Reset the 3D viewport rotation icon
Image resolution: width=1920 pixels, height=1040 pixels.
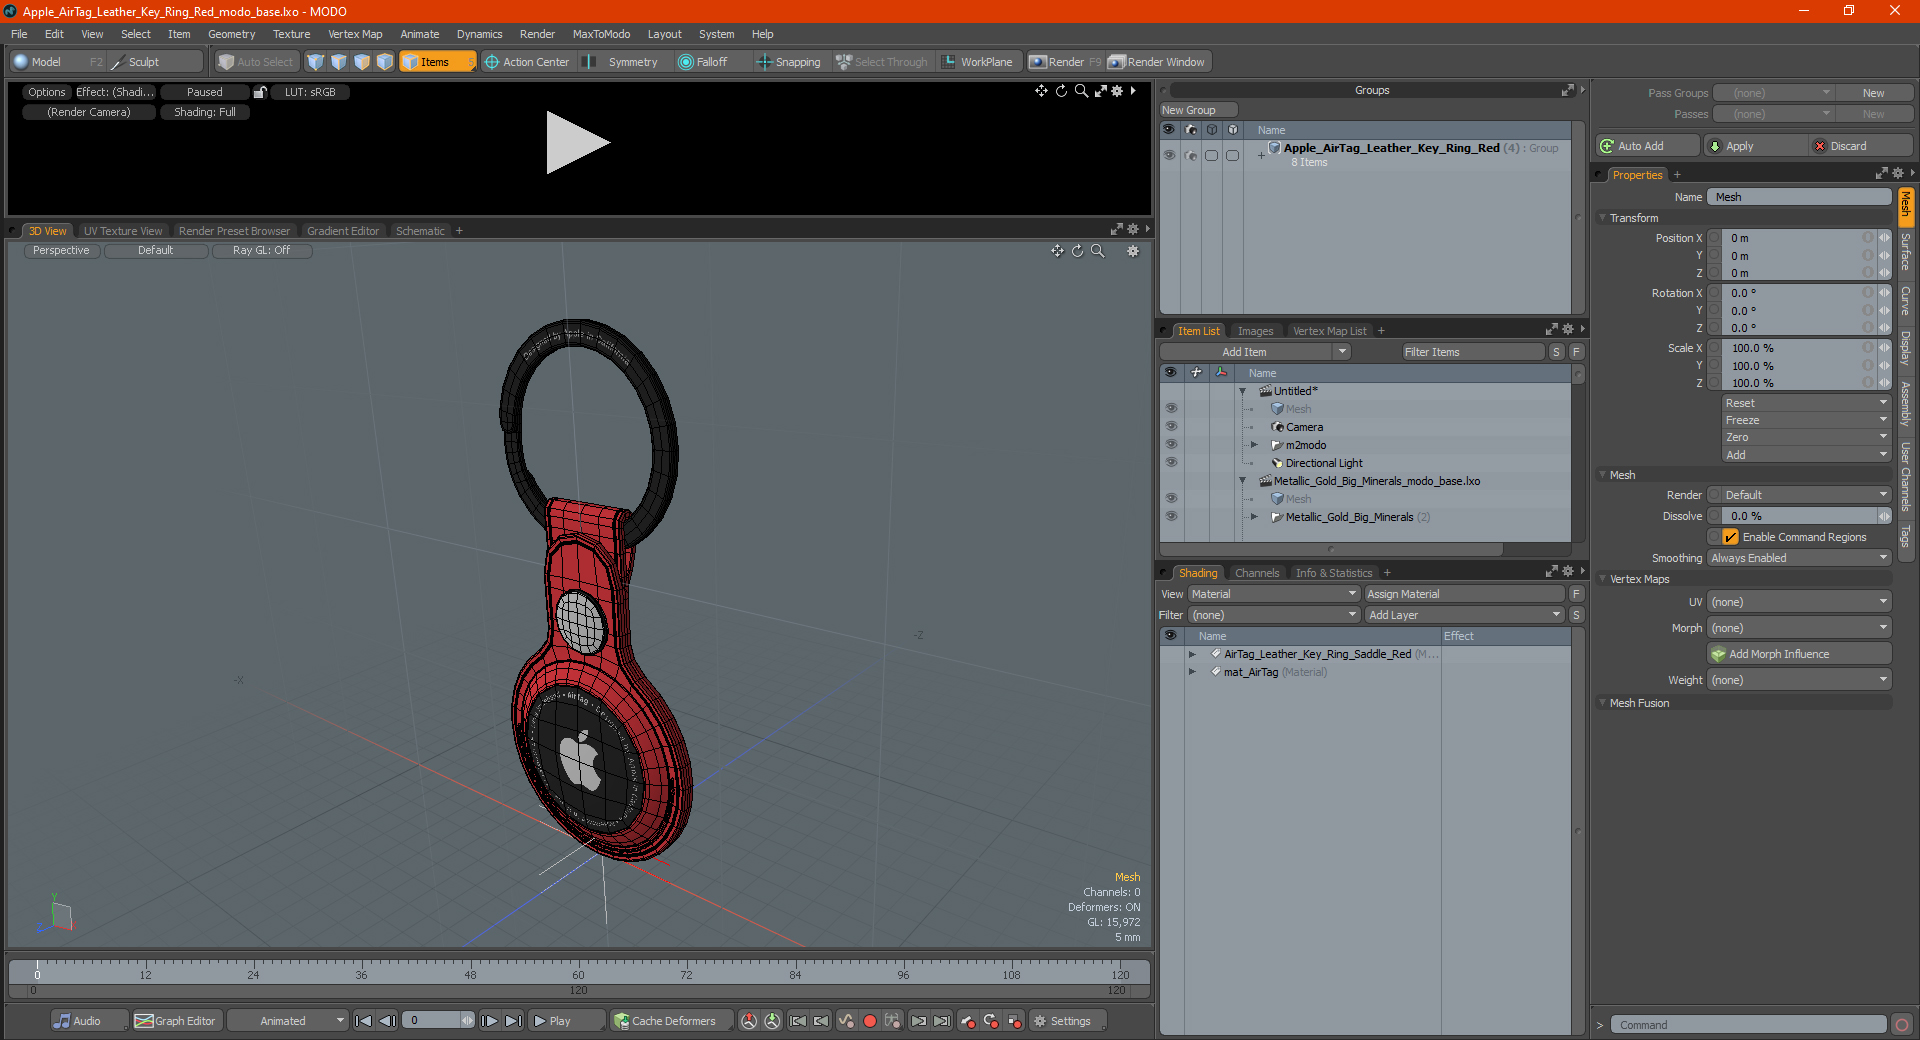(1078, 251)
